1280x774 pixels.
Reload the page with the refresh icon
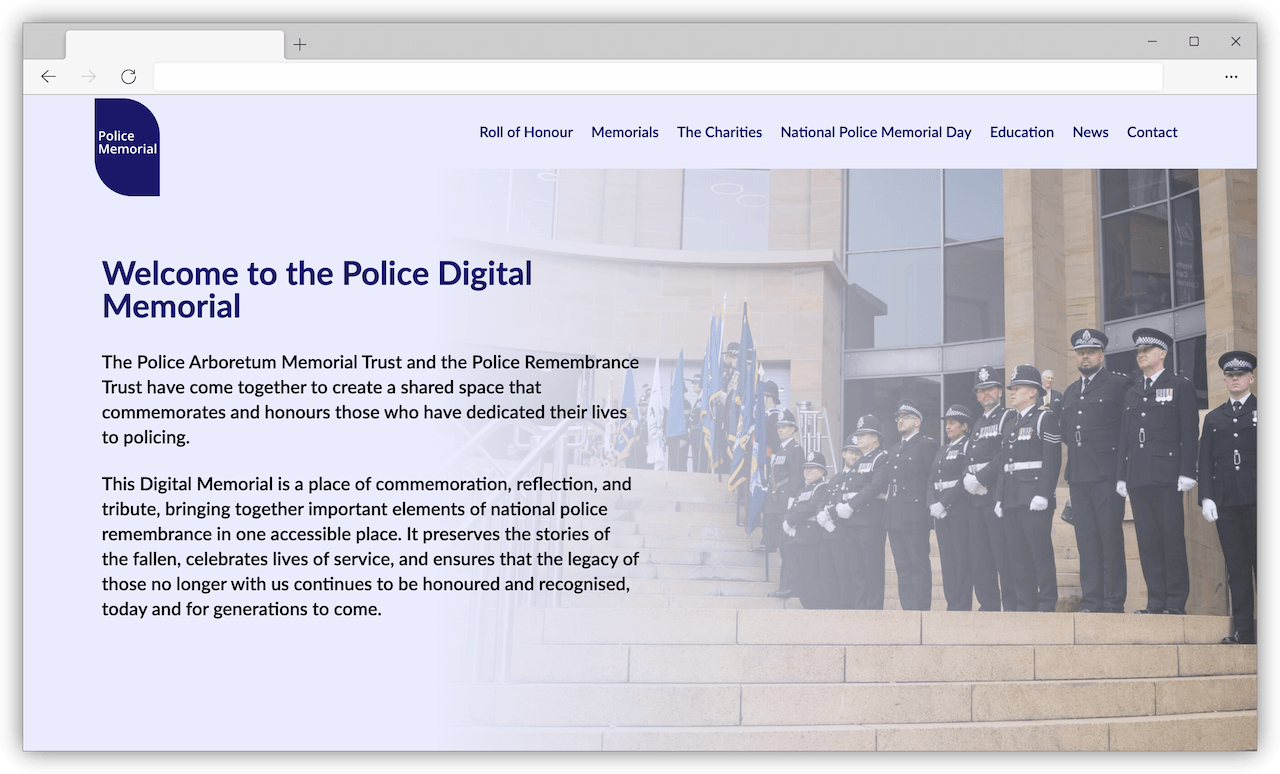128,77
